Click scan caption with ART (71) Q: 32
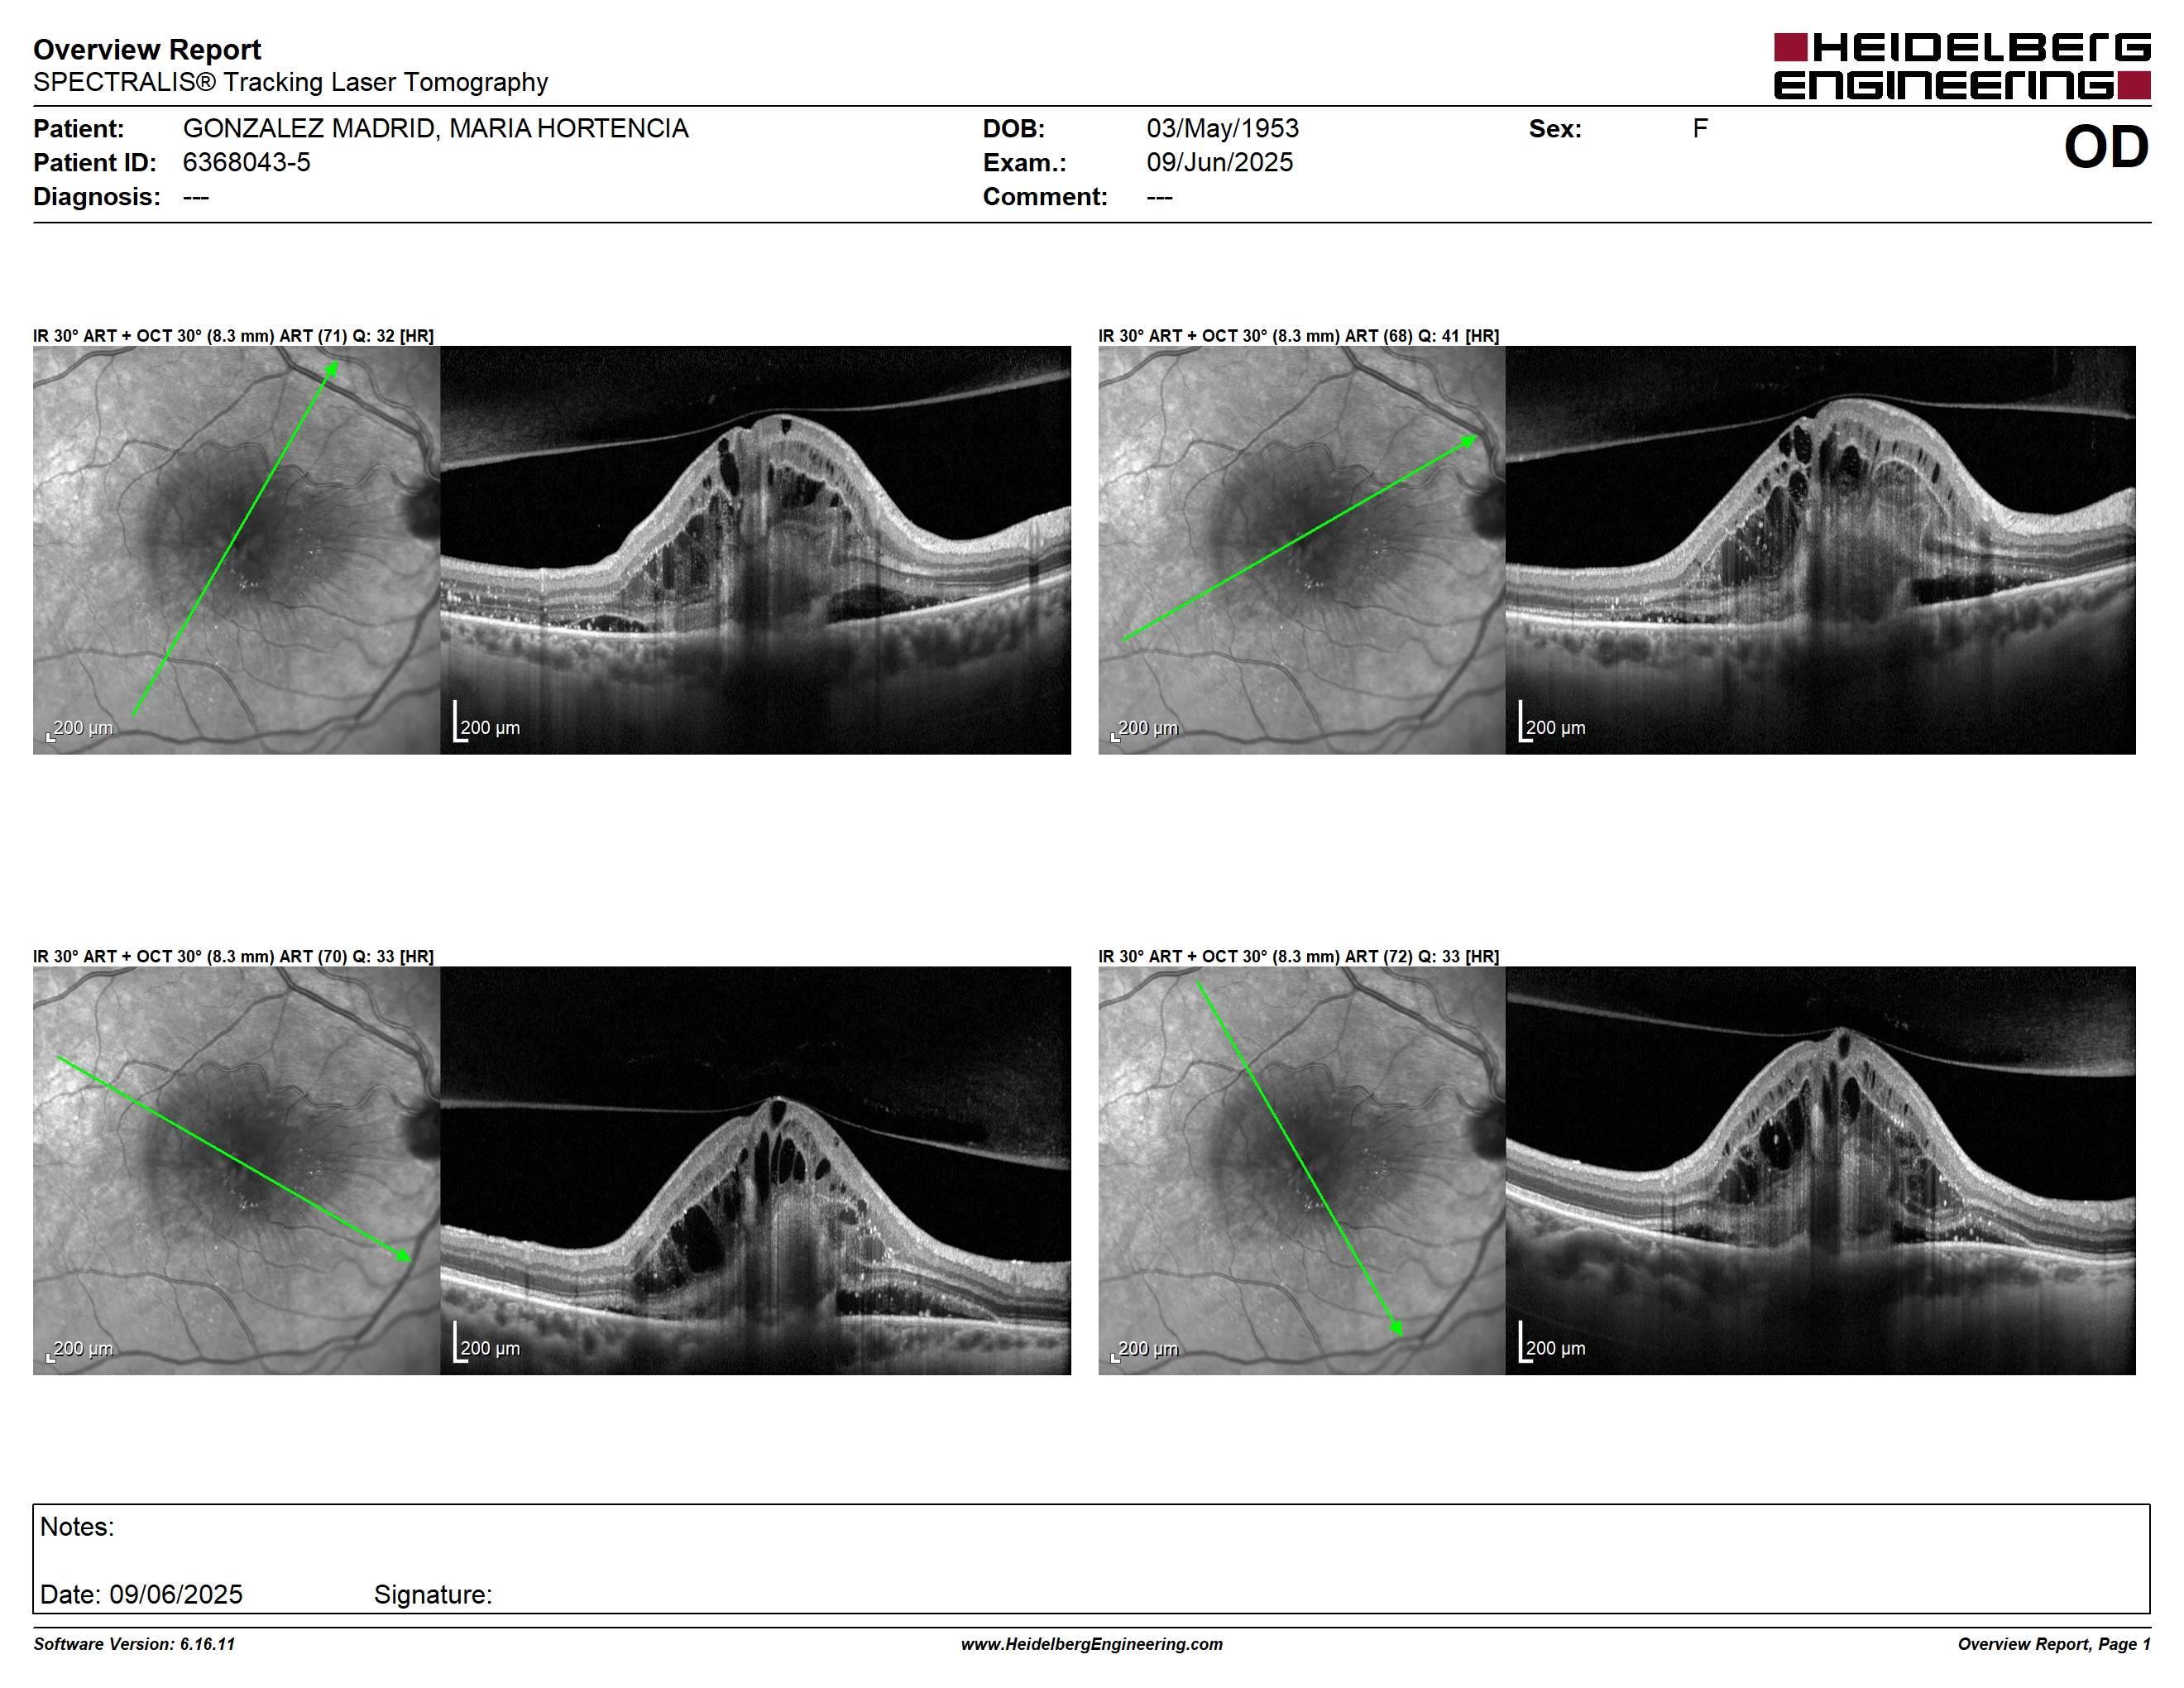The image size is (2184, 1688). coord(233,336)
